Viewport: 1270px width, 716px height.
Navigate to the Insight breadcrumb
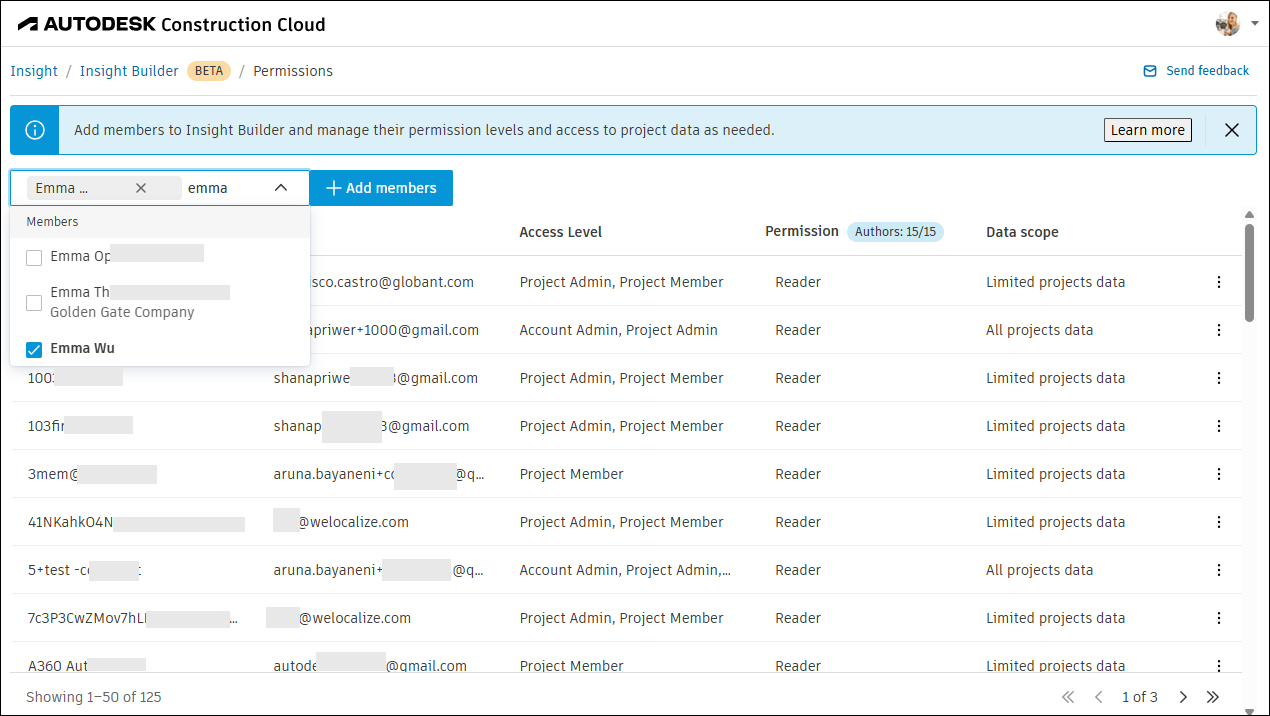tap(34, 70)
